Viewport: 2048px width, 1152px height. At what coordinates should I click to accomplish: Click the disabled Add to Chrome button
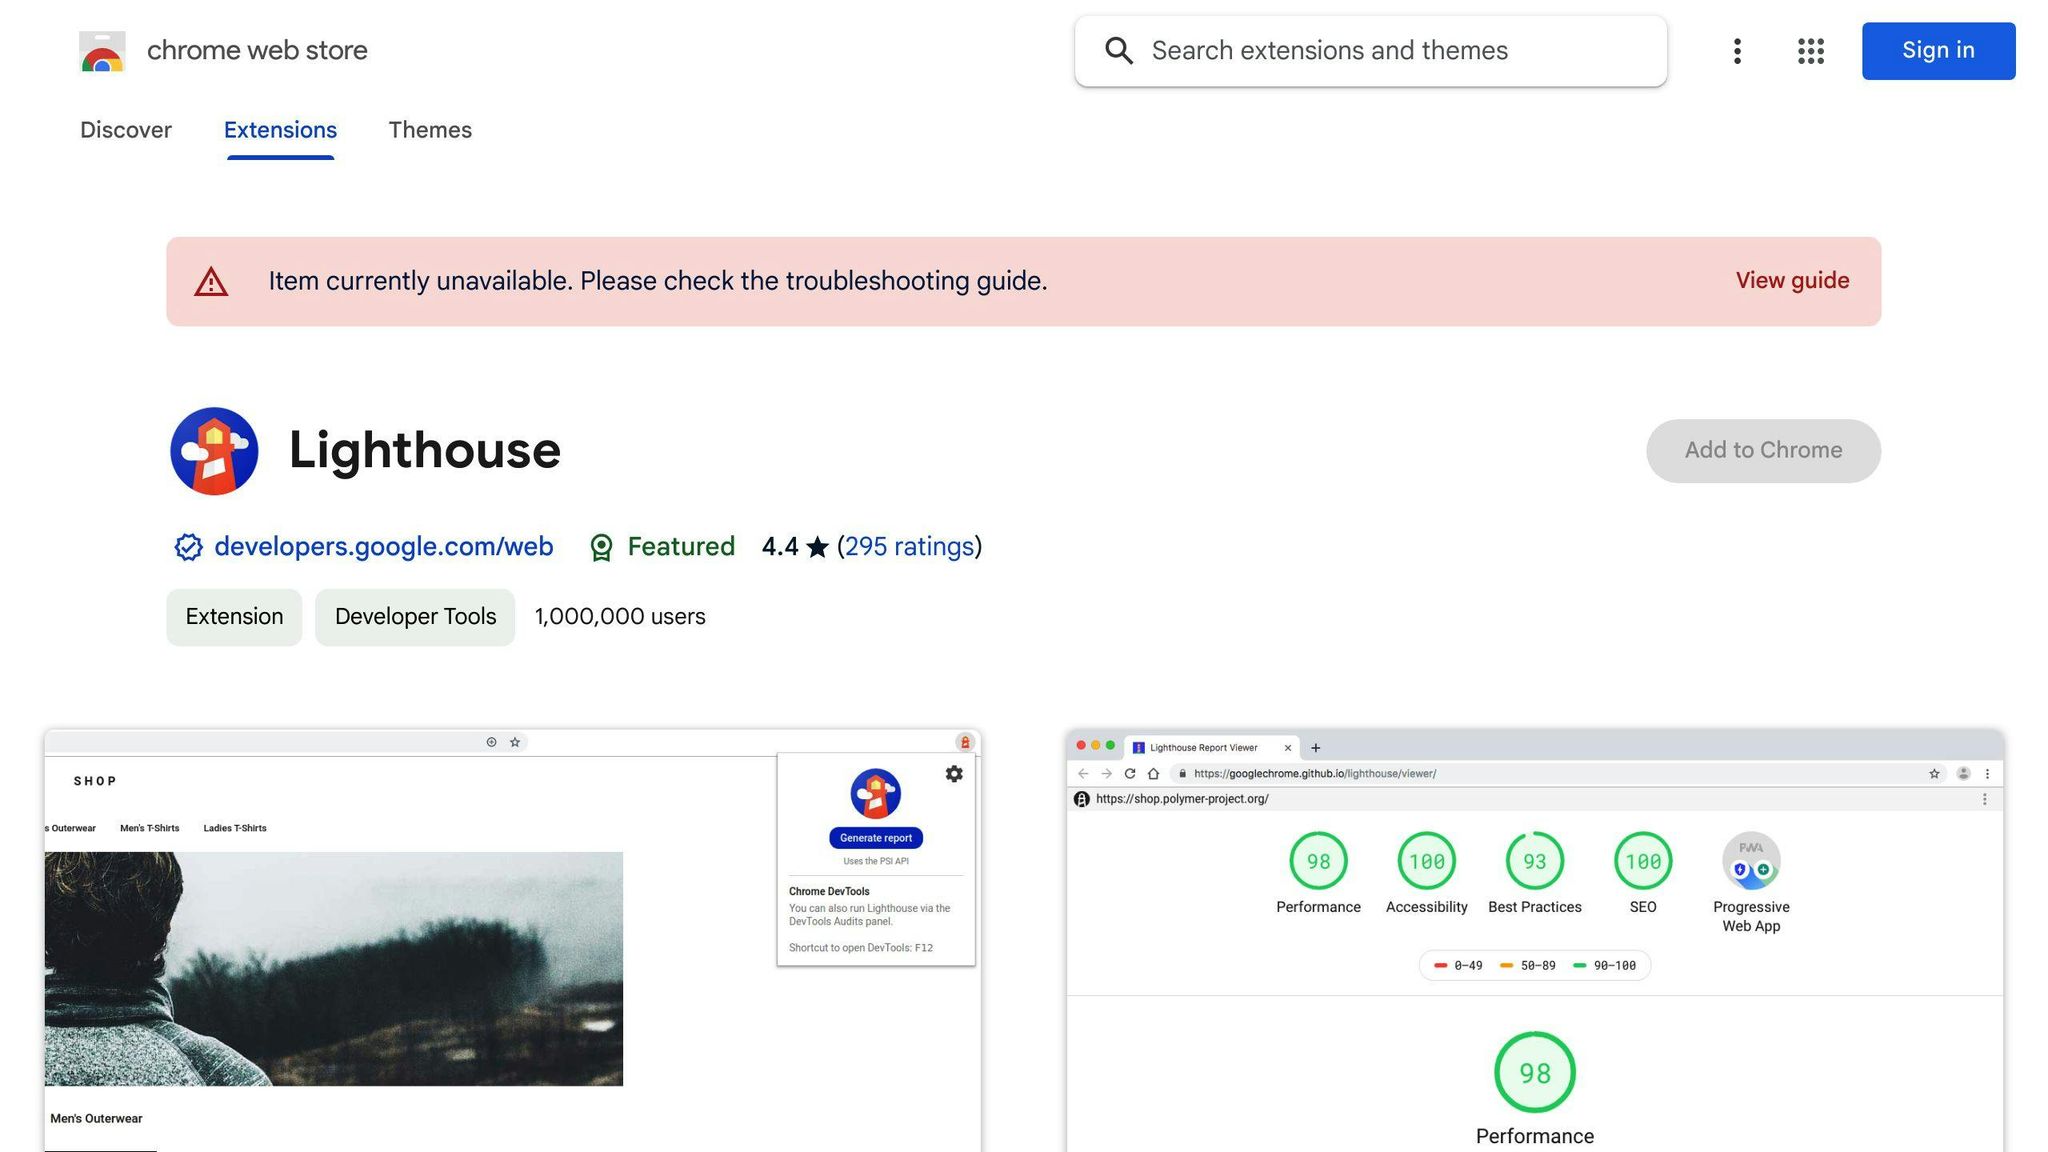pos(1763,451)
